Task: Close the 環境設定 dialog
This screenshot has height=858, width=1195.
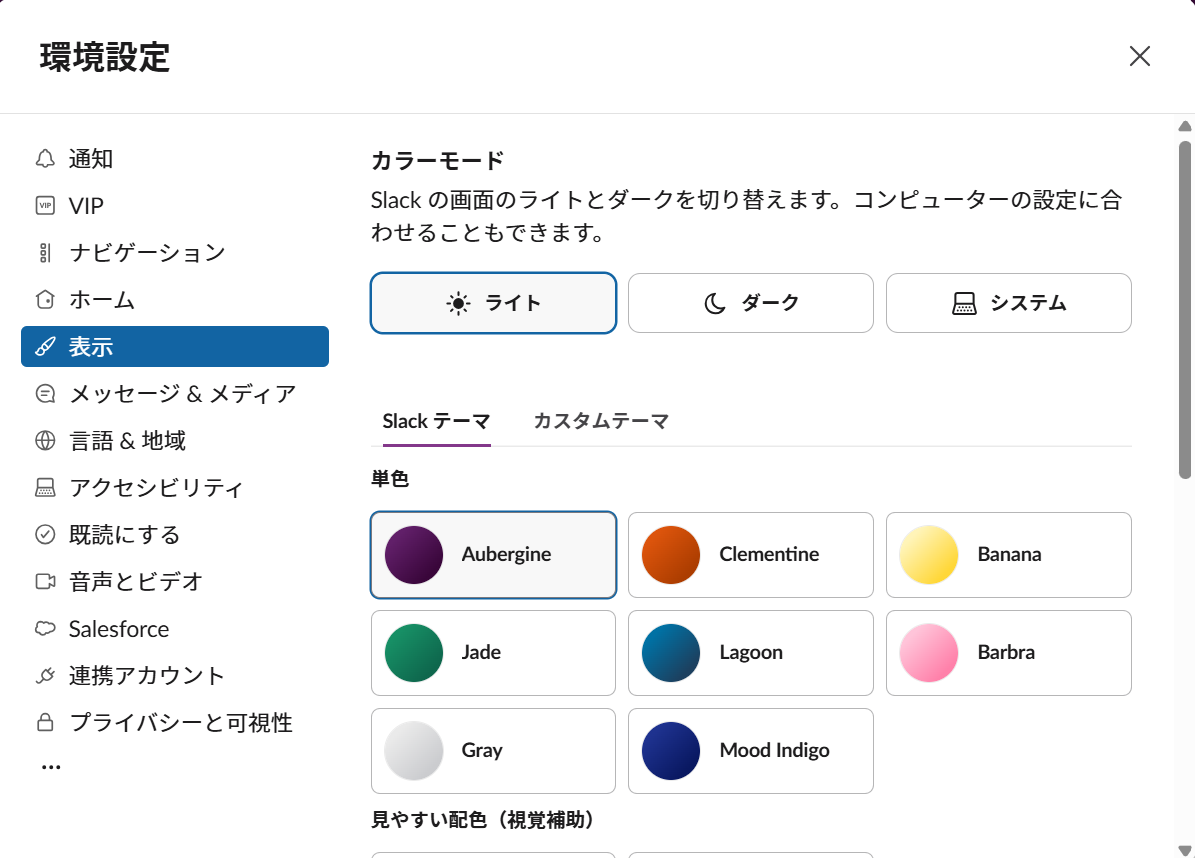Action: (x=1139, y=56)
